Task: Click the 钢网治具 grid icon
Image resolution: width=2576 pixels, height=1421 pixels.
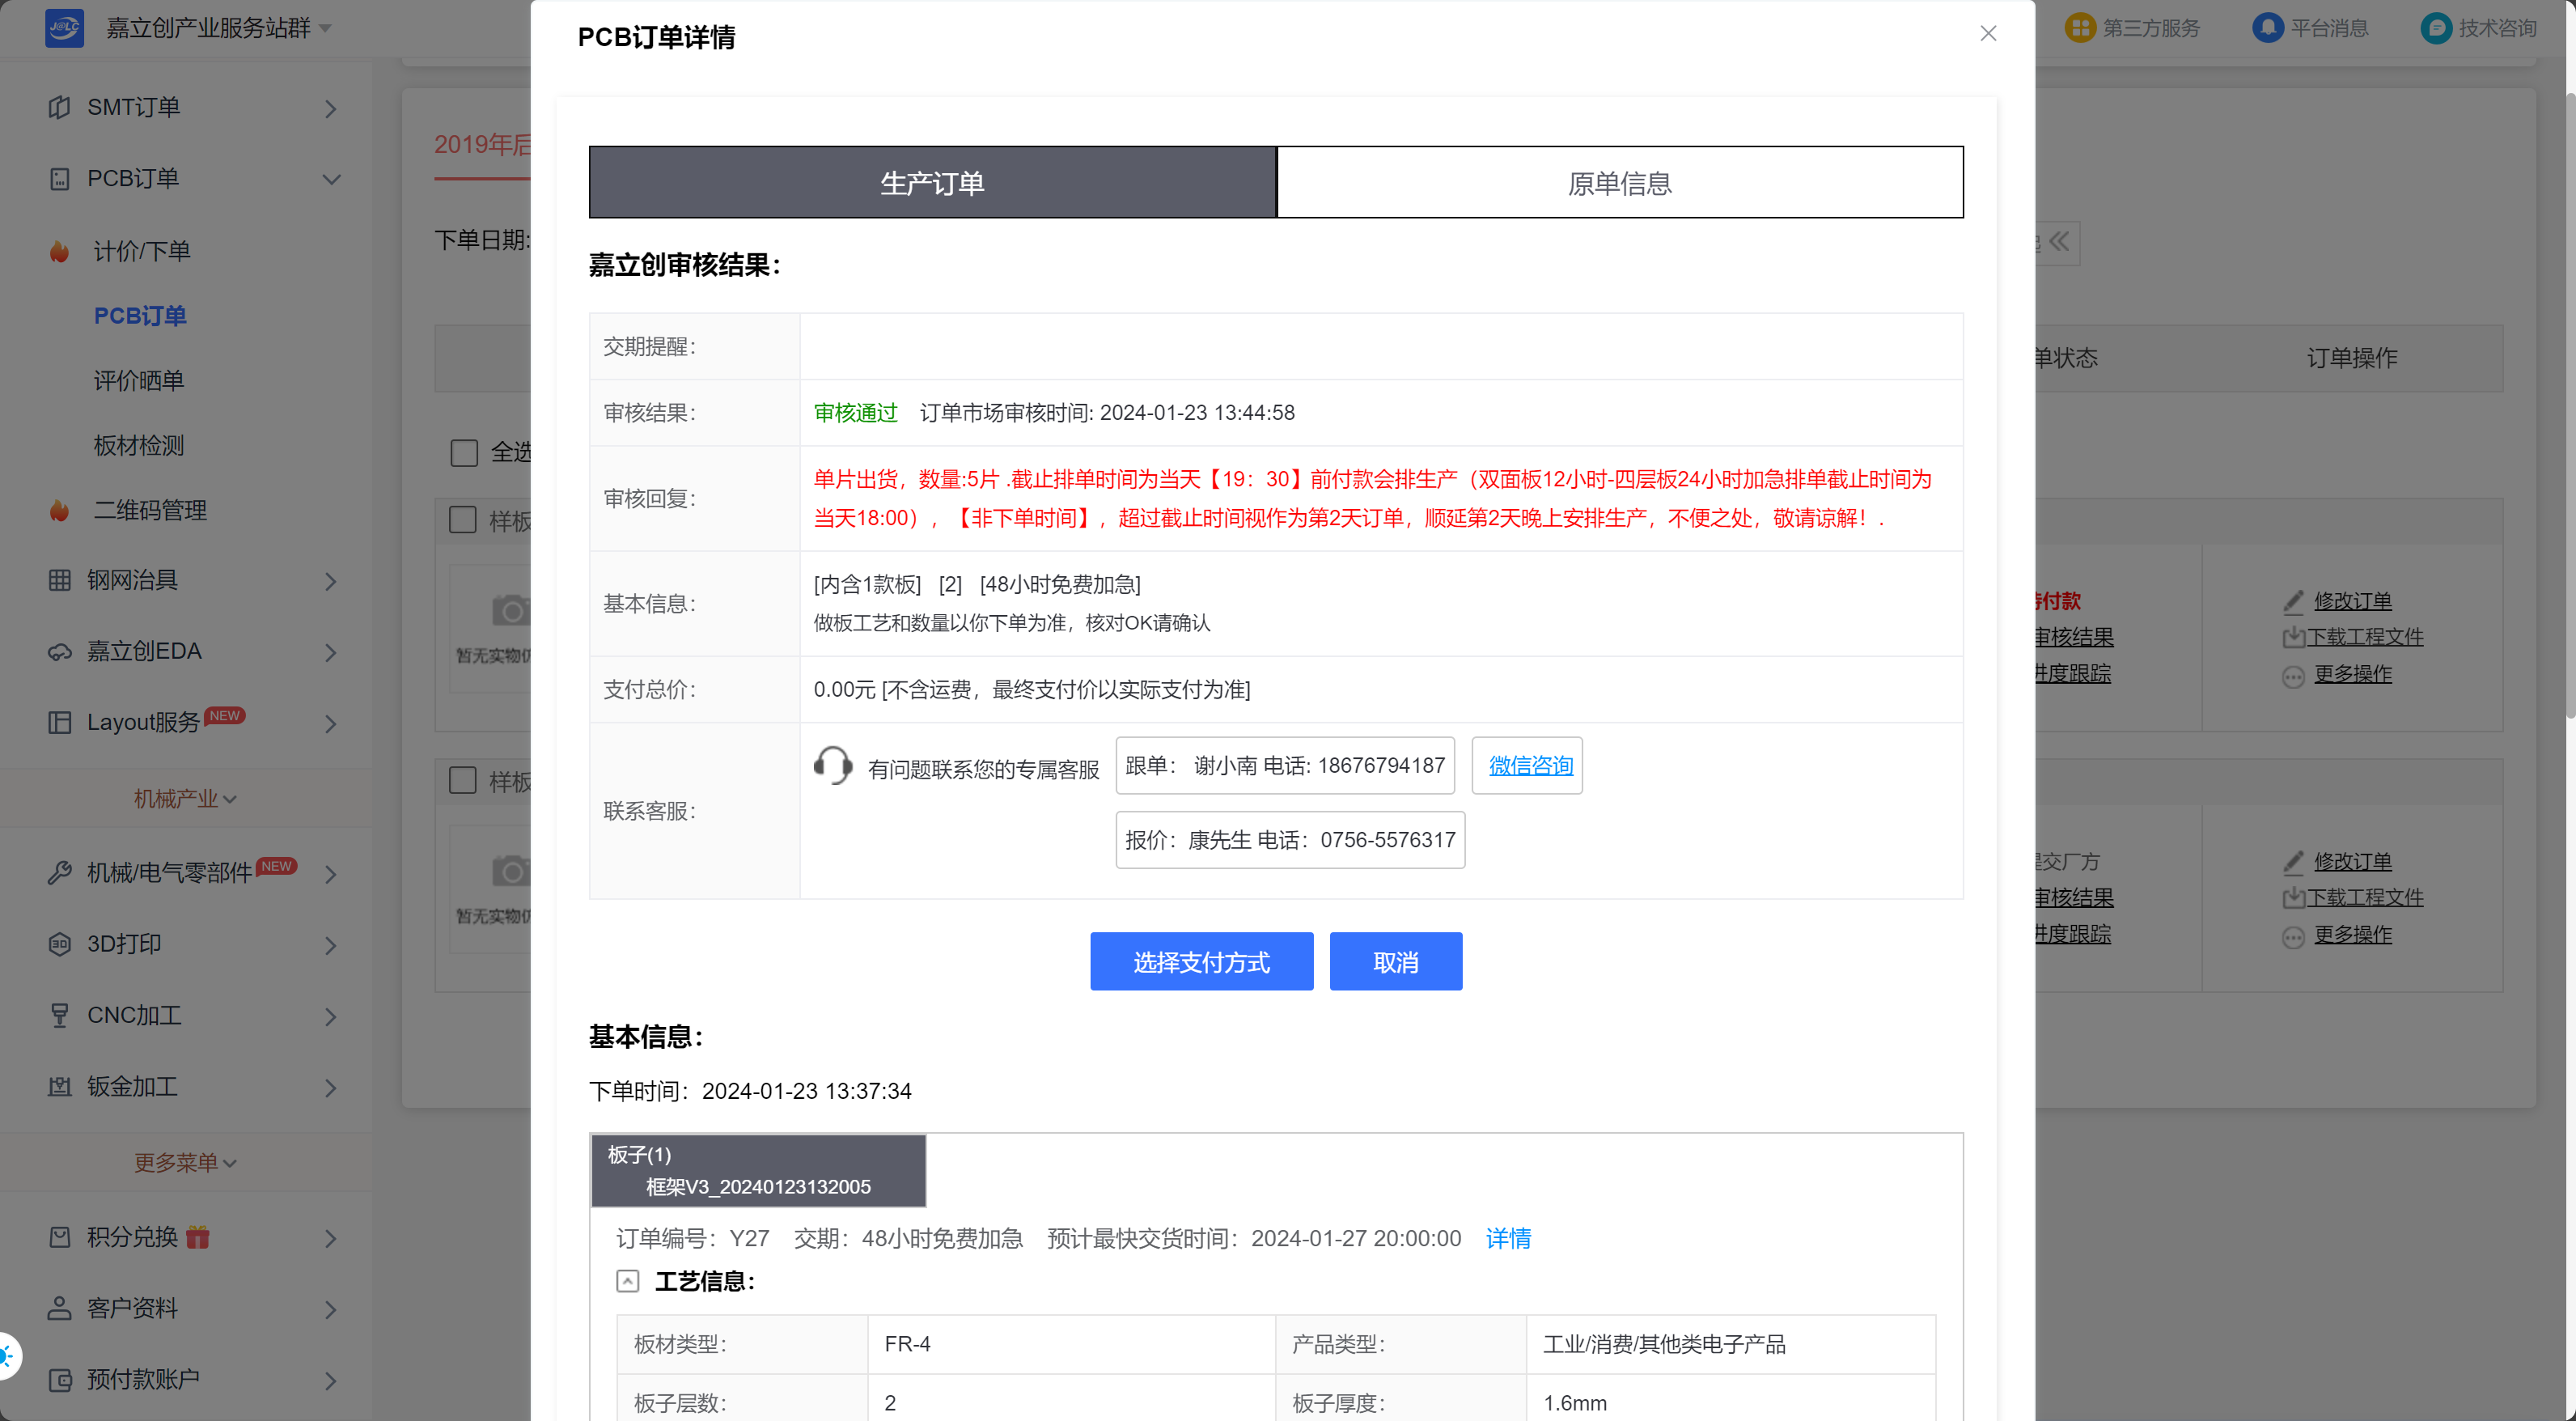Action: pyautogui.click(x=59, y=580)
